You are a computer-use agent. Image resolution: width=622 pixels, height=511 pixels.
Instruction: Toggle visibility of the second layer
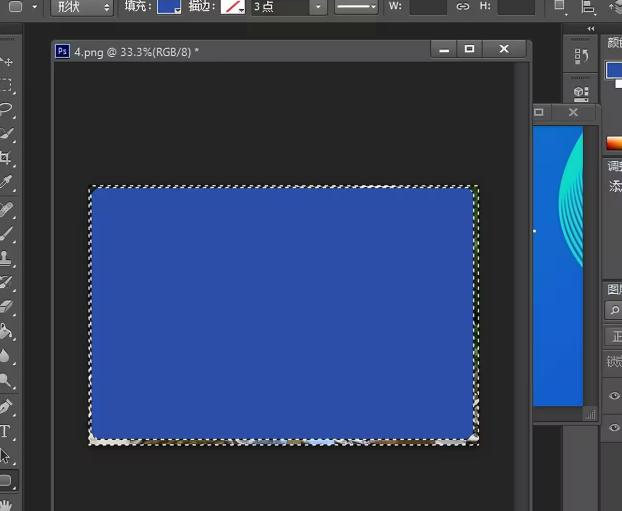click(615, 427)
